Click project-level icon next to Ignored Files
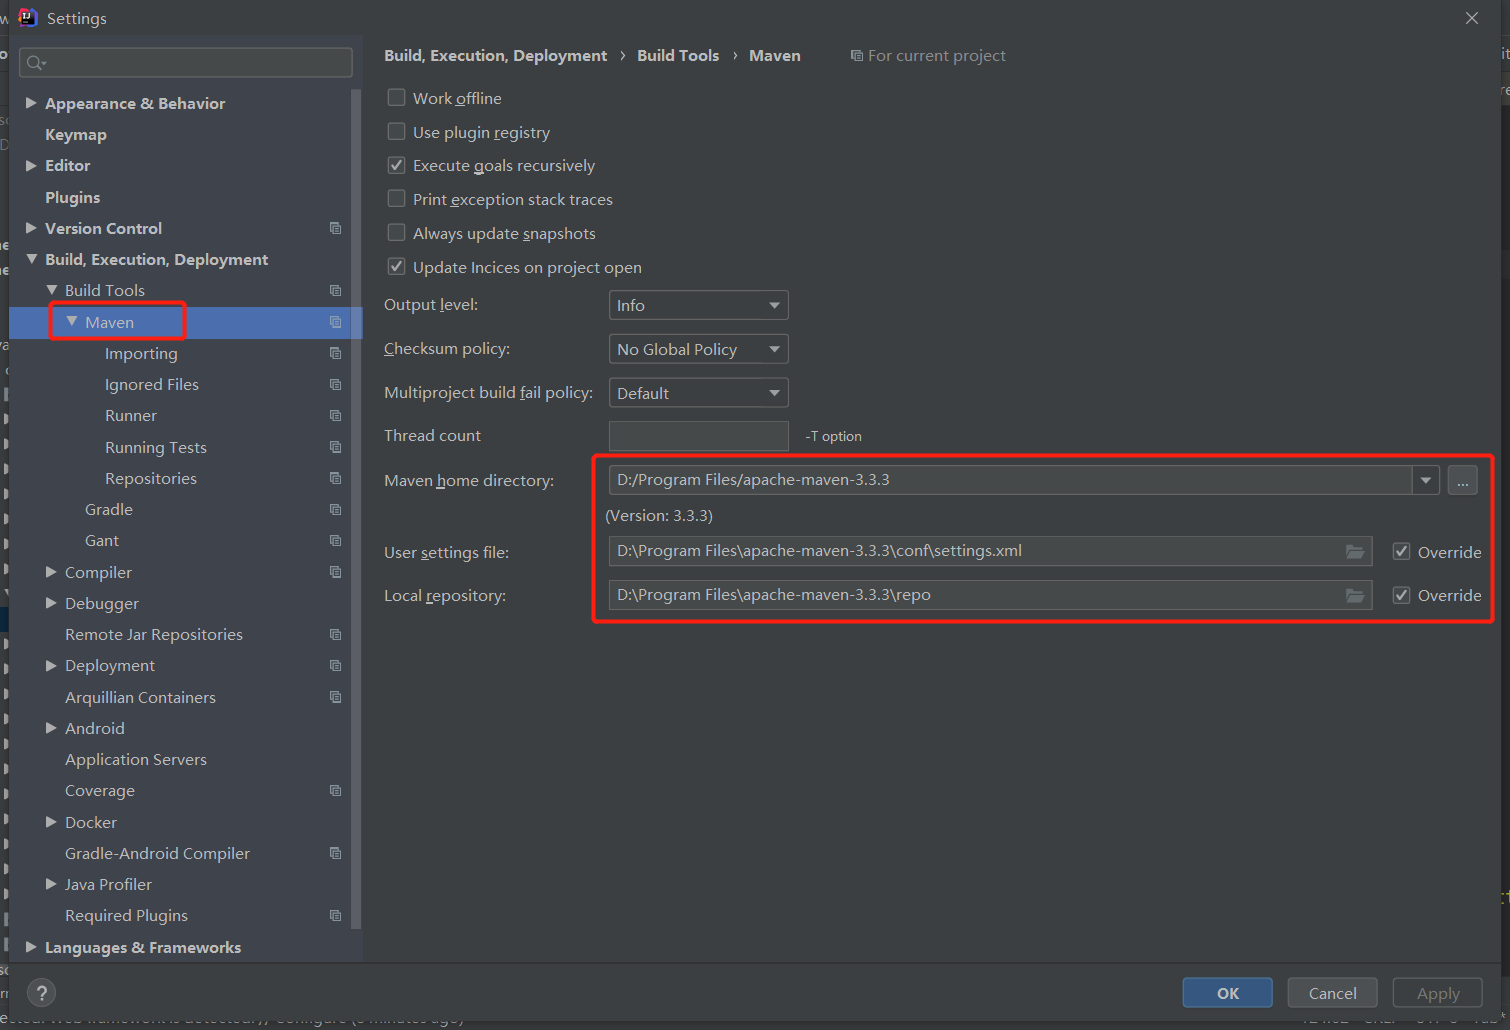1510x1030 pixels. (x=336, y=384)
